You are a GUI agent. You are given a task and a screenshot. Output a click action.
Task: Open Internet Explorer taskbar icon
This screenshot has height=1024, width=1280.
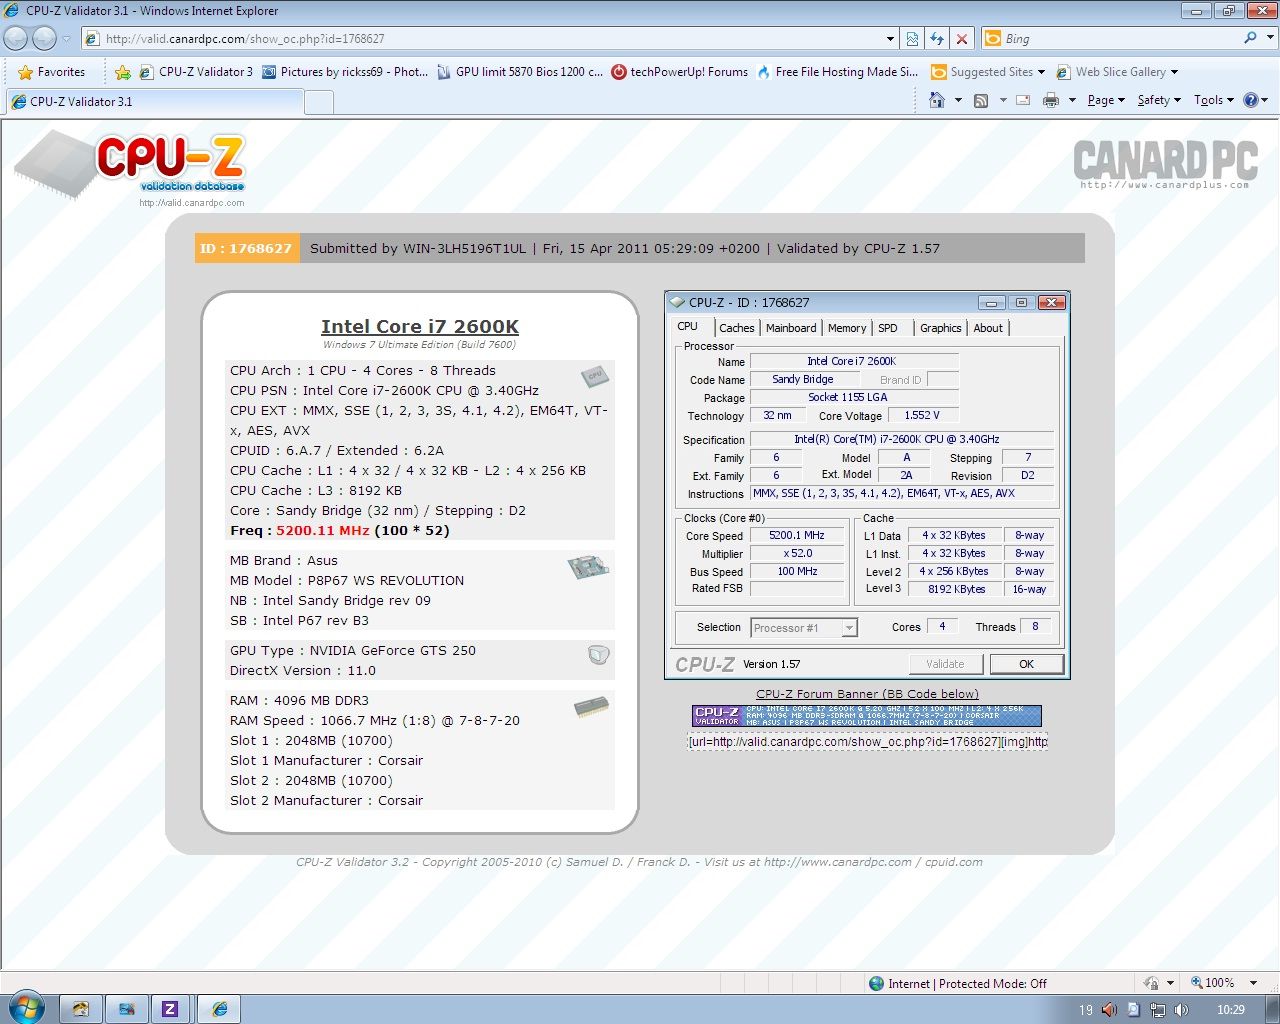(220, 1009)
